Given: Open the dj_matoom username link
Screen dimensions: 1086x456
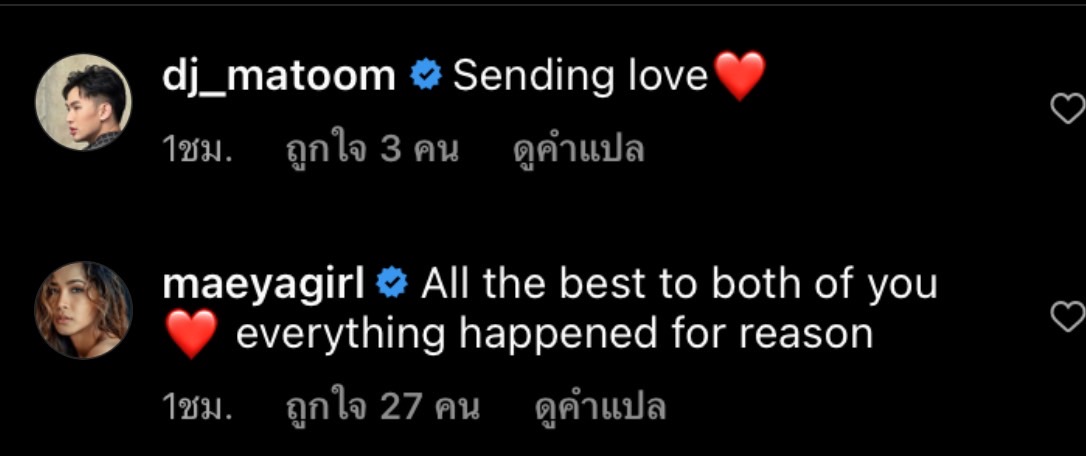Looking at the screenshot, I should point(278,76).
